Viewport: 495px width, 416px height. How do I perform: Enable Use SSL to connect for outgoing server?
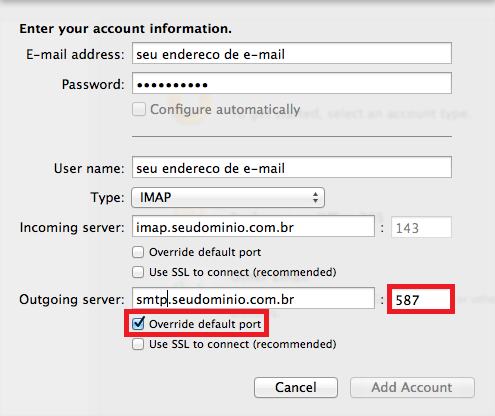pyautogui.click(x=138, y=344)
